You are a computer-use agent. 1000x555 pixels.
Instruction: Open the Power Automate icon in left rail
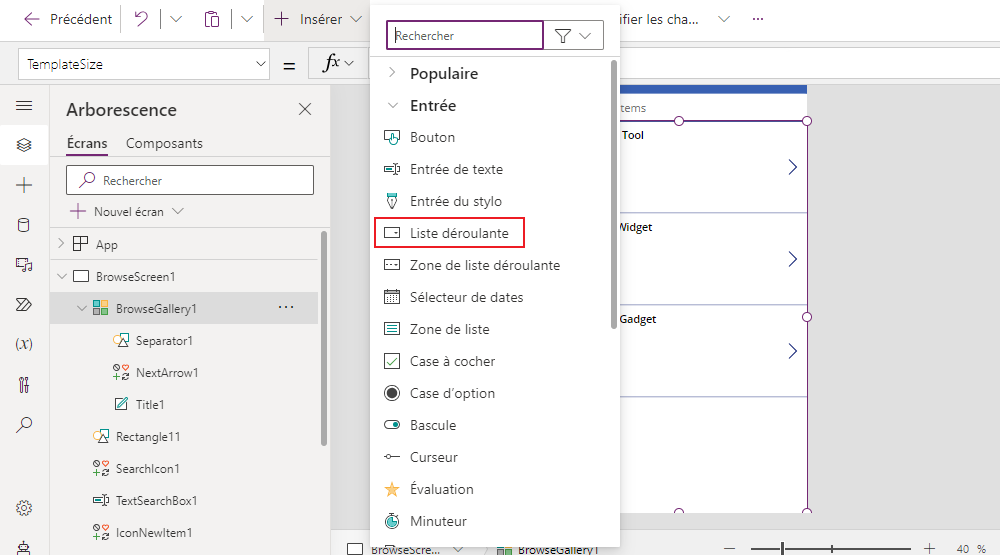click(x=24, y=304)
